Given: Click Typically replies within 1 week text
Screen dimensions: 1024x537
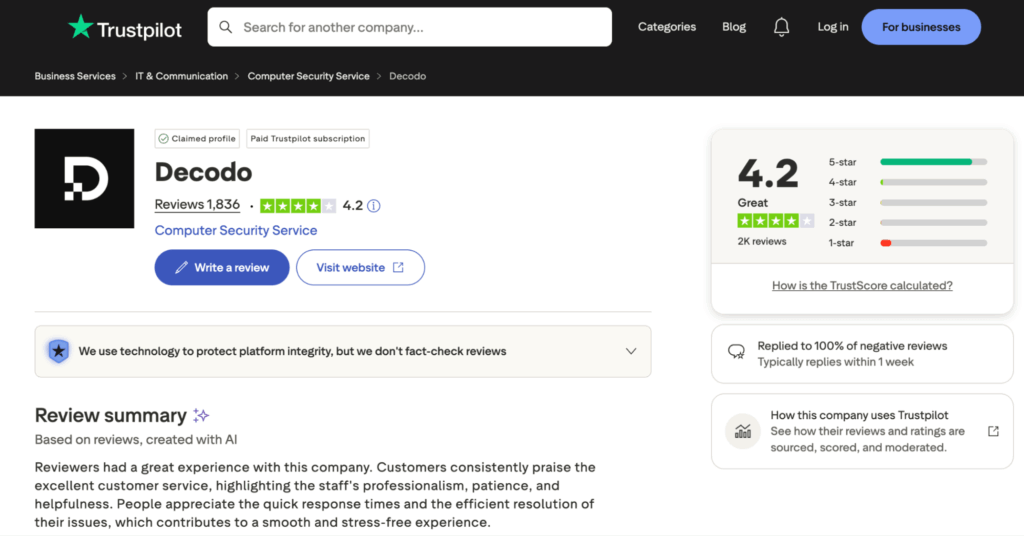Looking at the screenshot, I should coord(835,362).
